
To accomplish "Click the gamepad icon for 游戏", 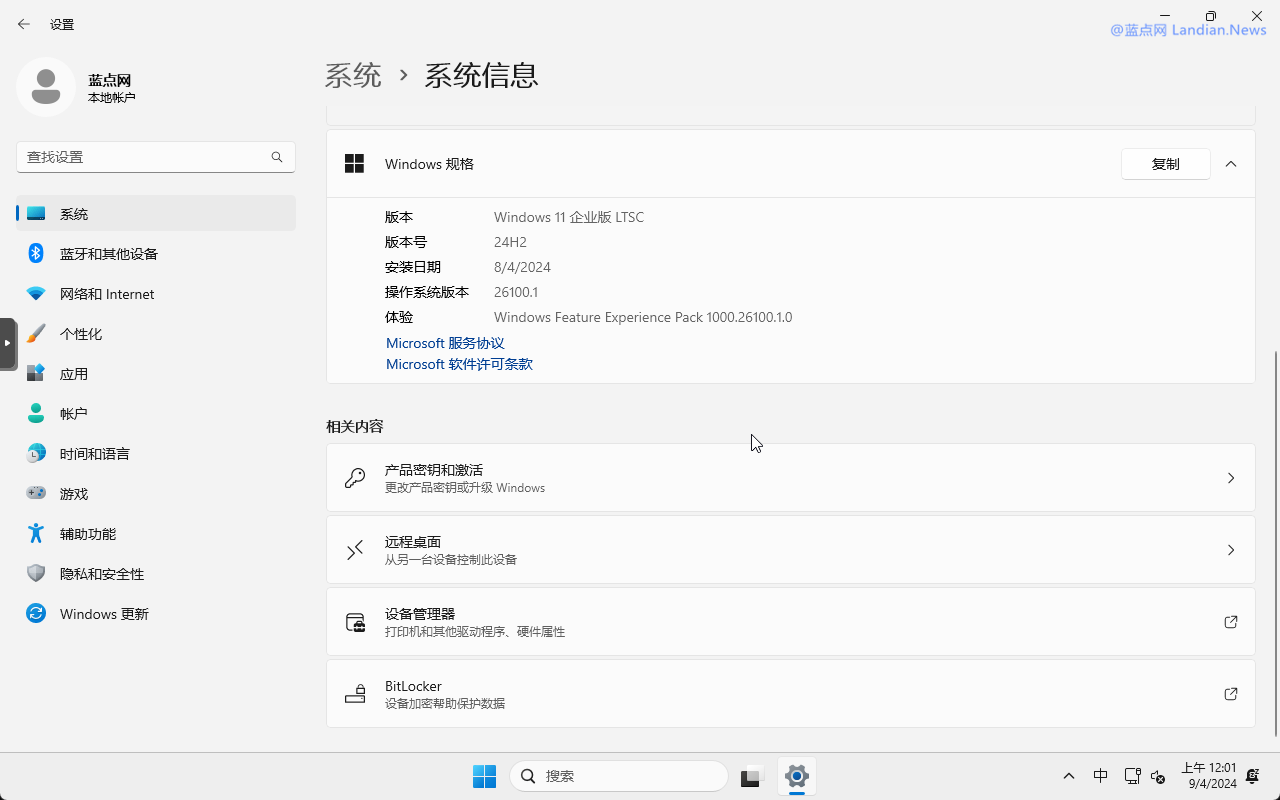I will pos(36,494).
